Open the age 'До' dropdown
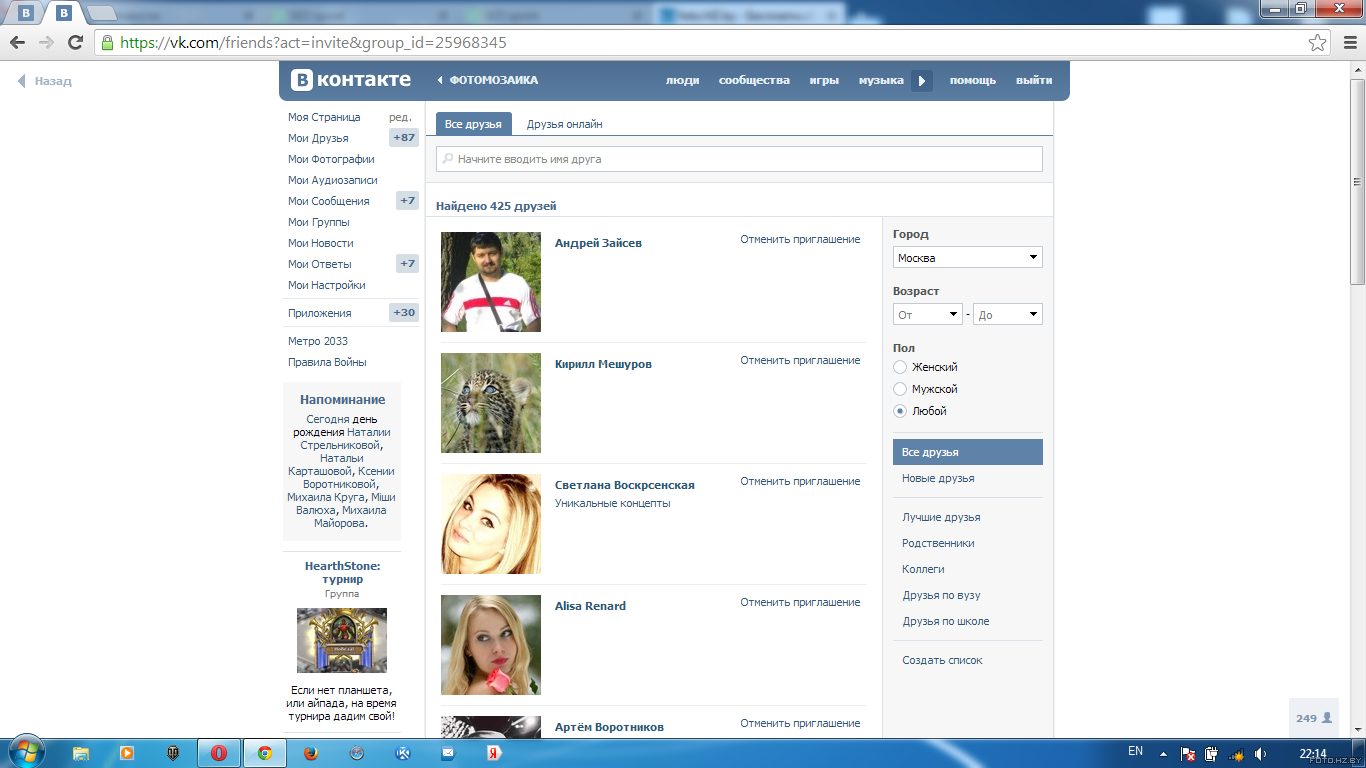This screenshot has width=1366, height=768. pos(1008,314)
